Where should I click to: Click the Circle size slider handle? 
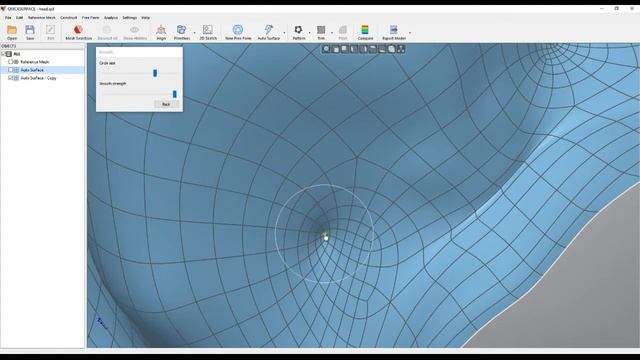point(155,73)
